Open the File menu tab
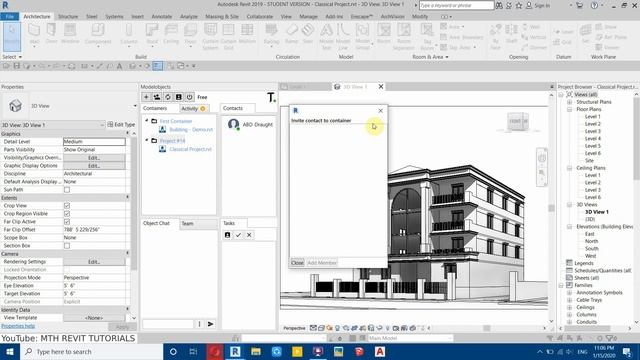The height and width of the screenshot is (360, 640). 10,17
